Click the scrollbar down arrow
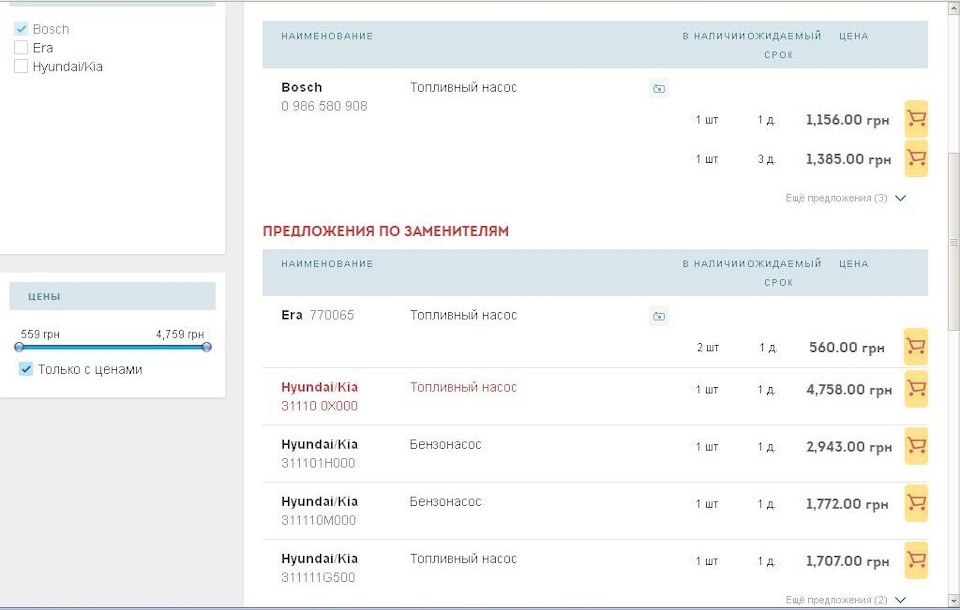The height and width of the screenshot is (610, 960). coord(954,600)
